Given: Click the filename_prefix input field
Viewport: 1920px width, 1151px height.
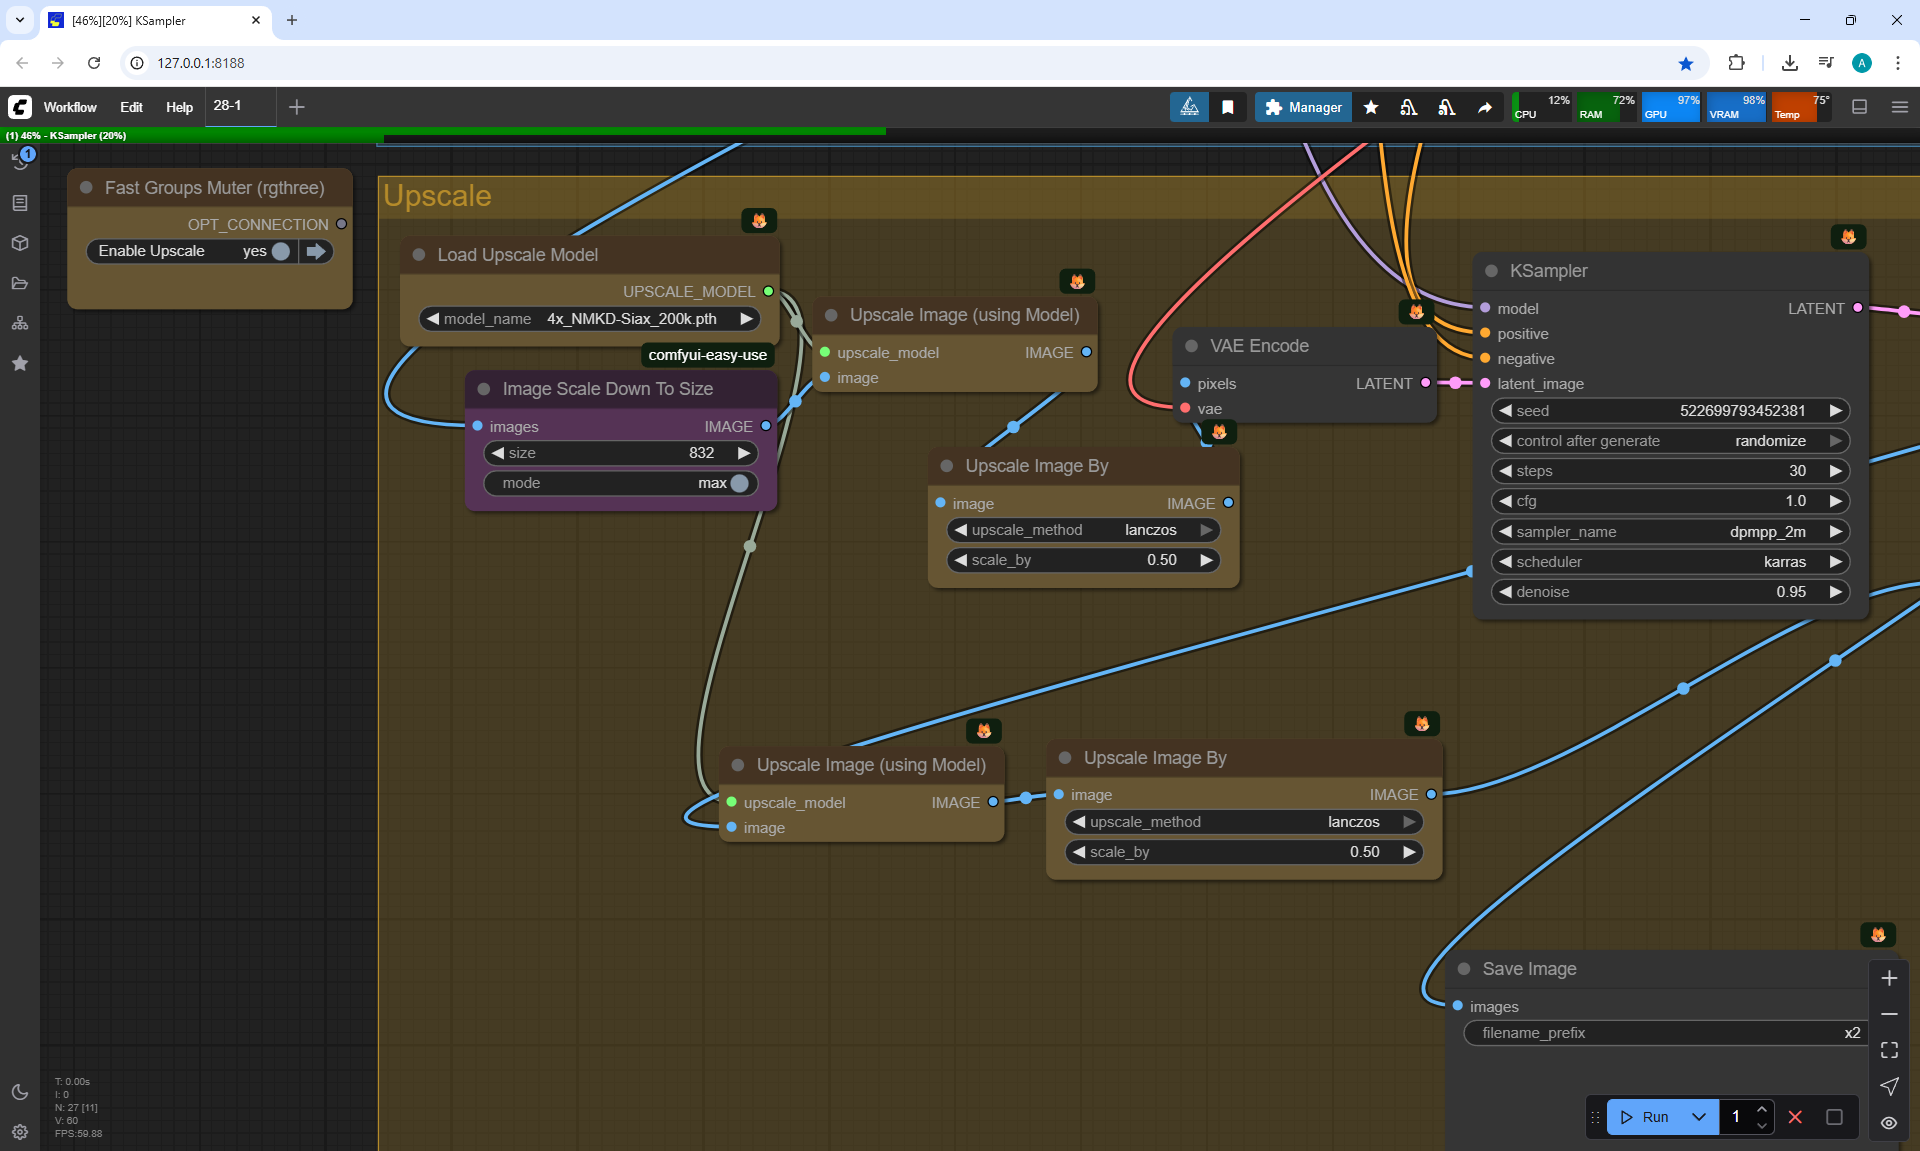Looking at the screenshot, I should [x=1667, y=1033].
